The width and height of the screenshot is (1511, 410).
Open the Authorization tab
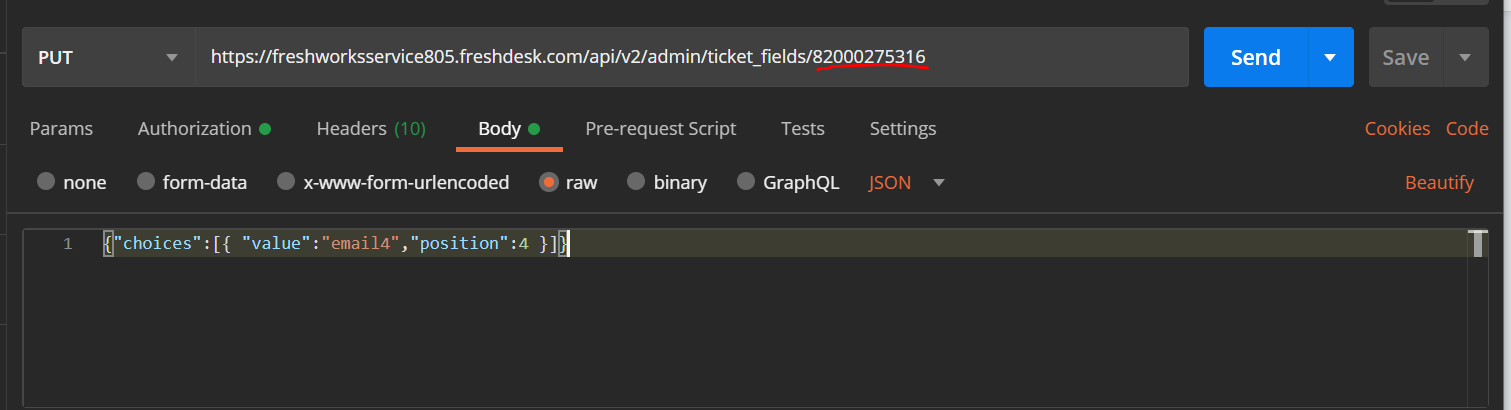[204, 128]
